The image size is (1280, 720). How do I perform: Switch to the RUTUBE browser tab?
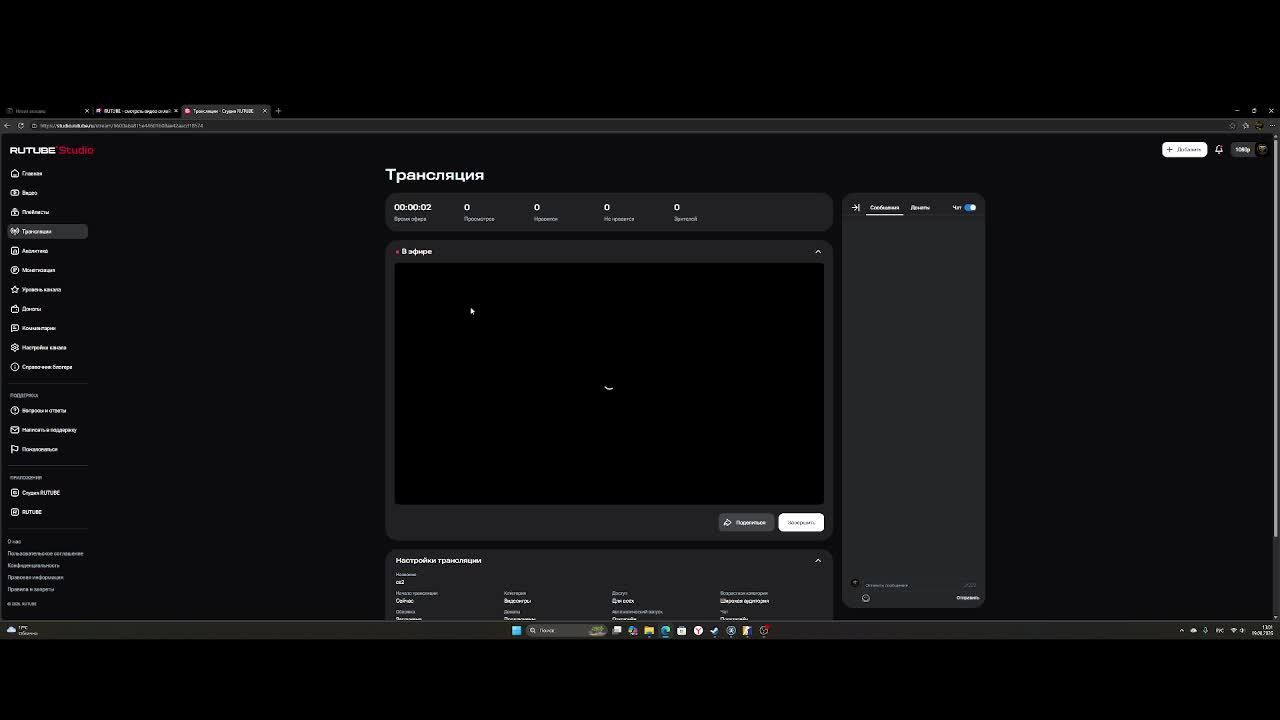[135, 111]
